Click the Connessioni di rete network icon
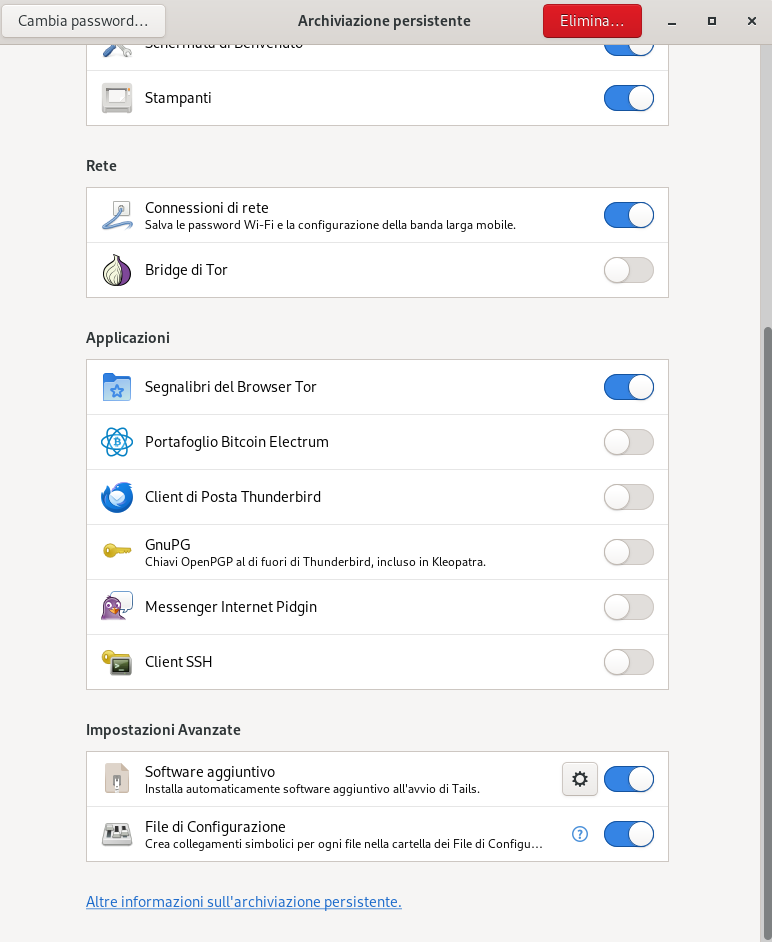 pos(117,216)
